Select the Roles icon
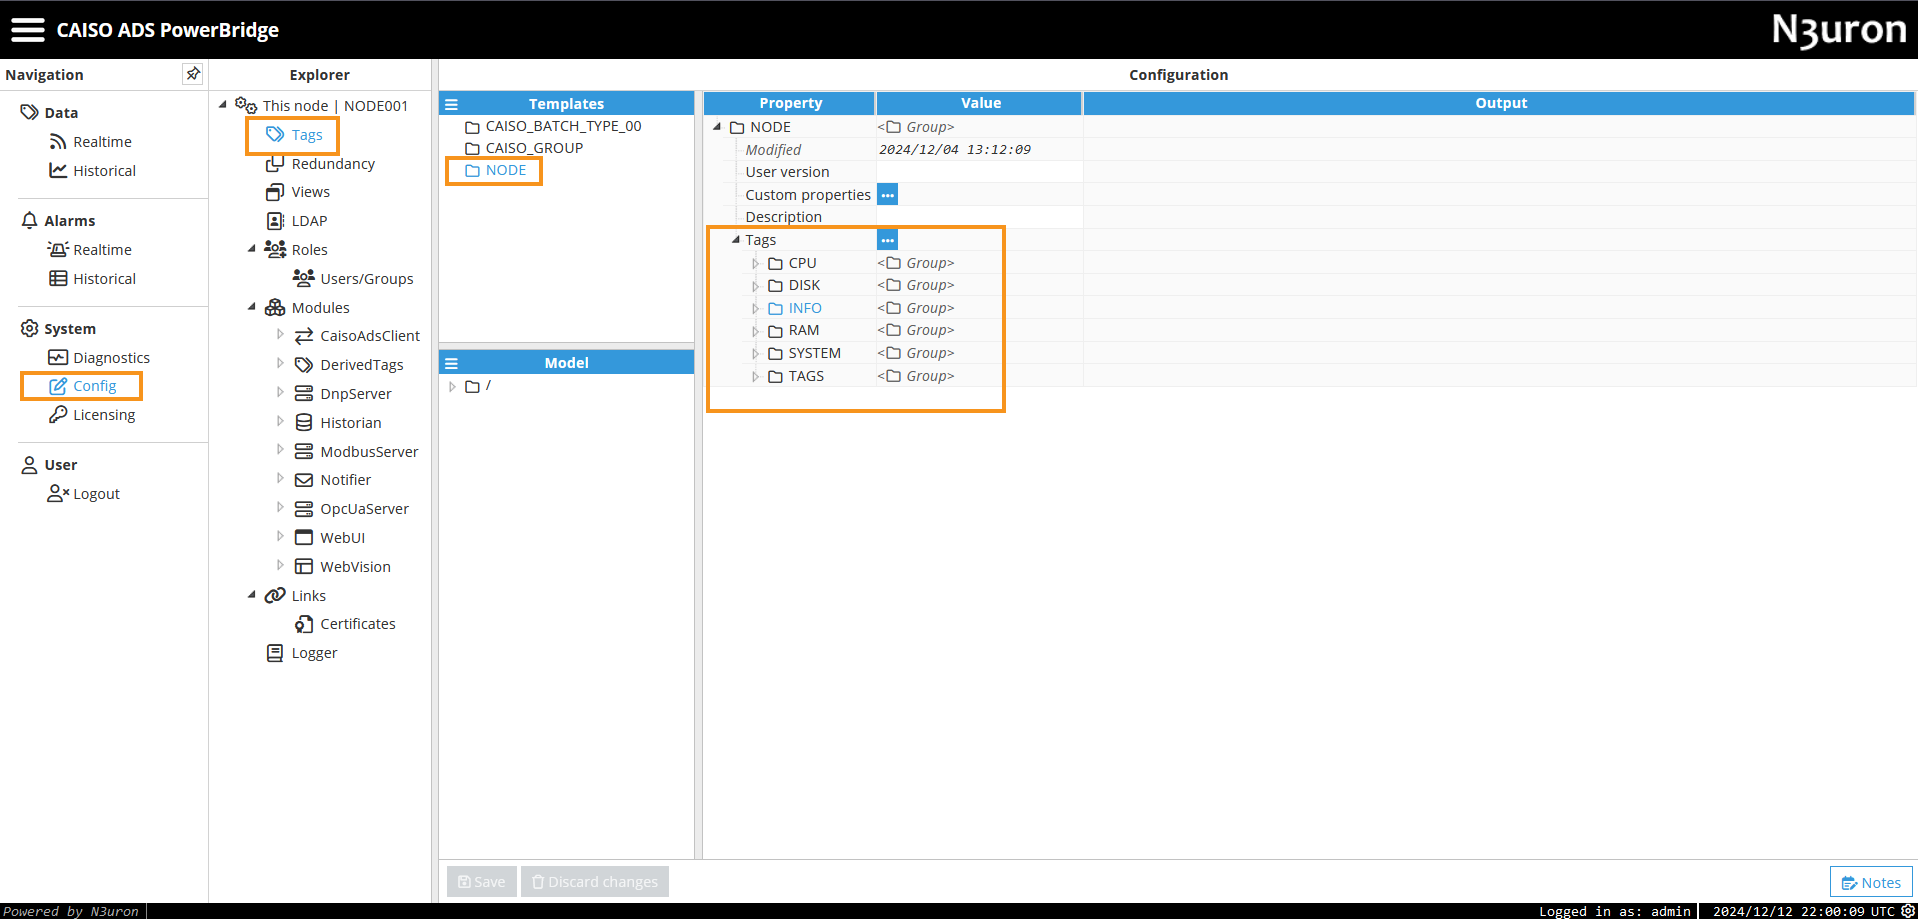 [x=275, y=250]
